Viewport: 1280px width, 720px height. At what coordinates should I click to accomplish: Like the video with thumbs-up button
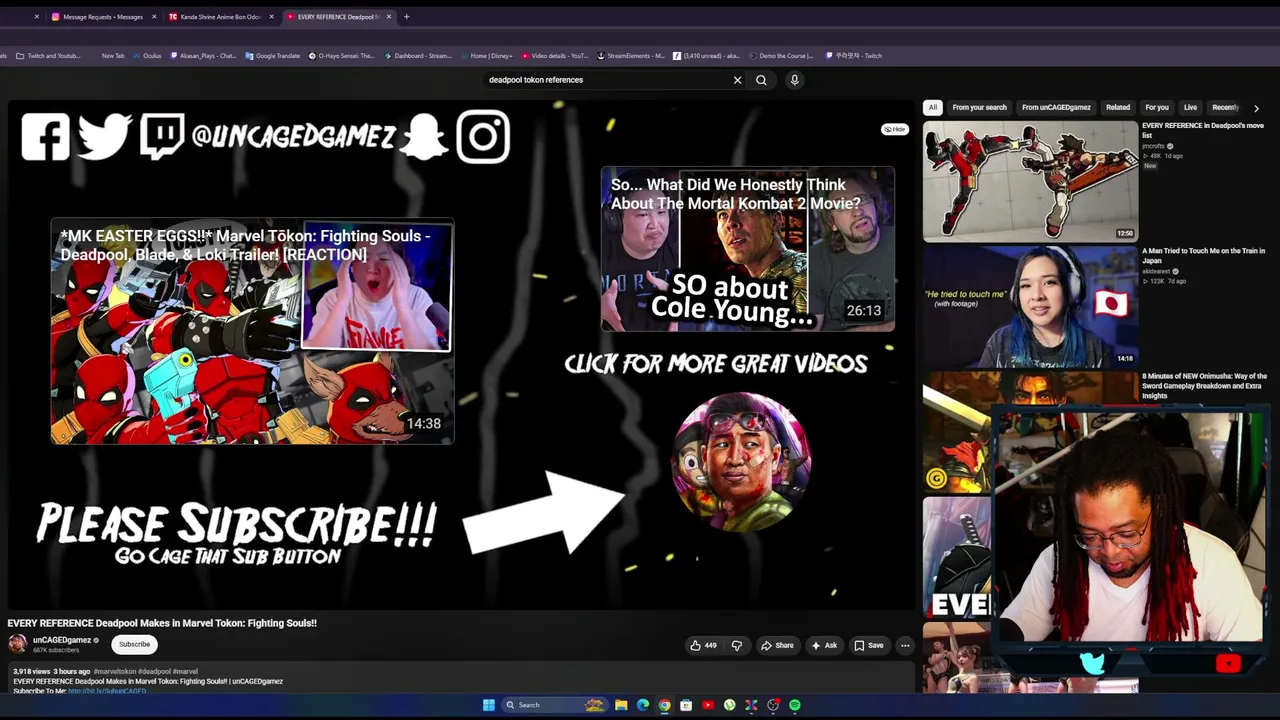coord(704,646)
